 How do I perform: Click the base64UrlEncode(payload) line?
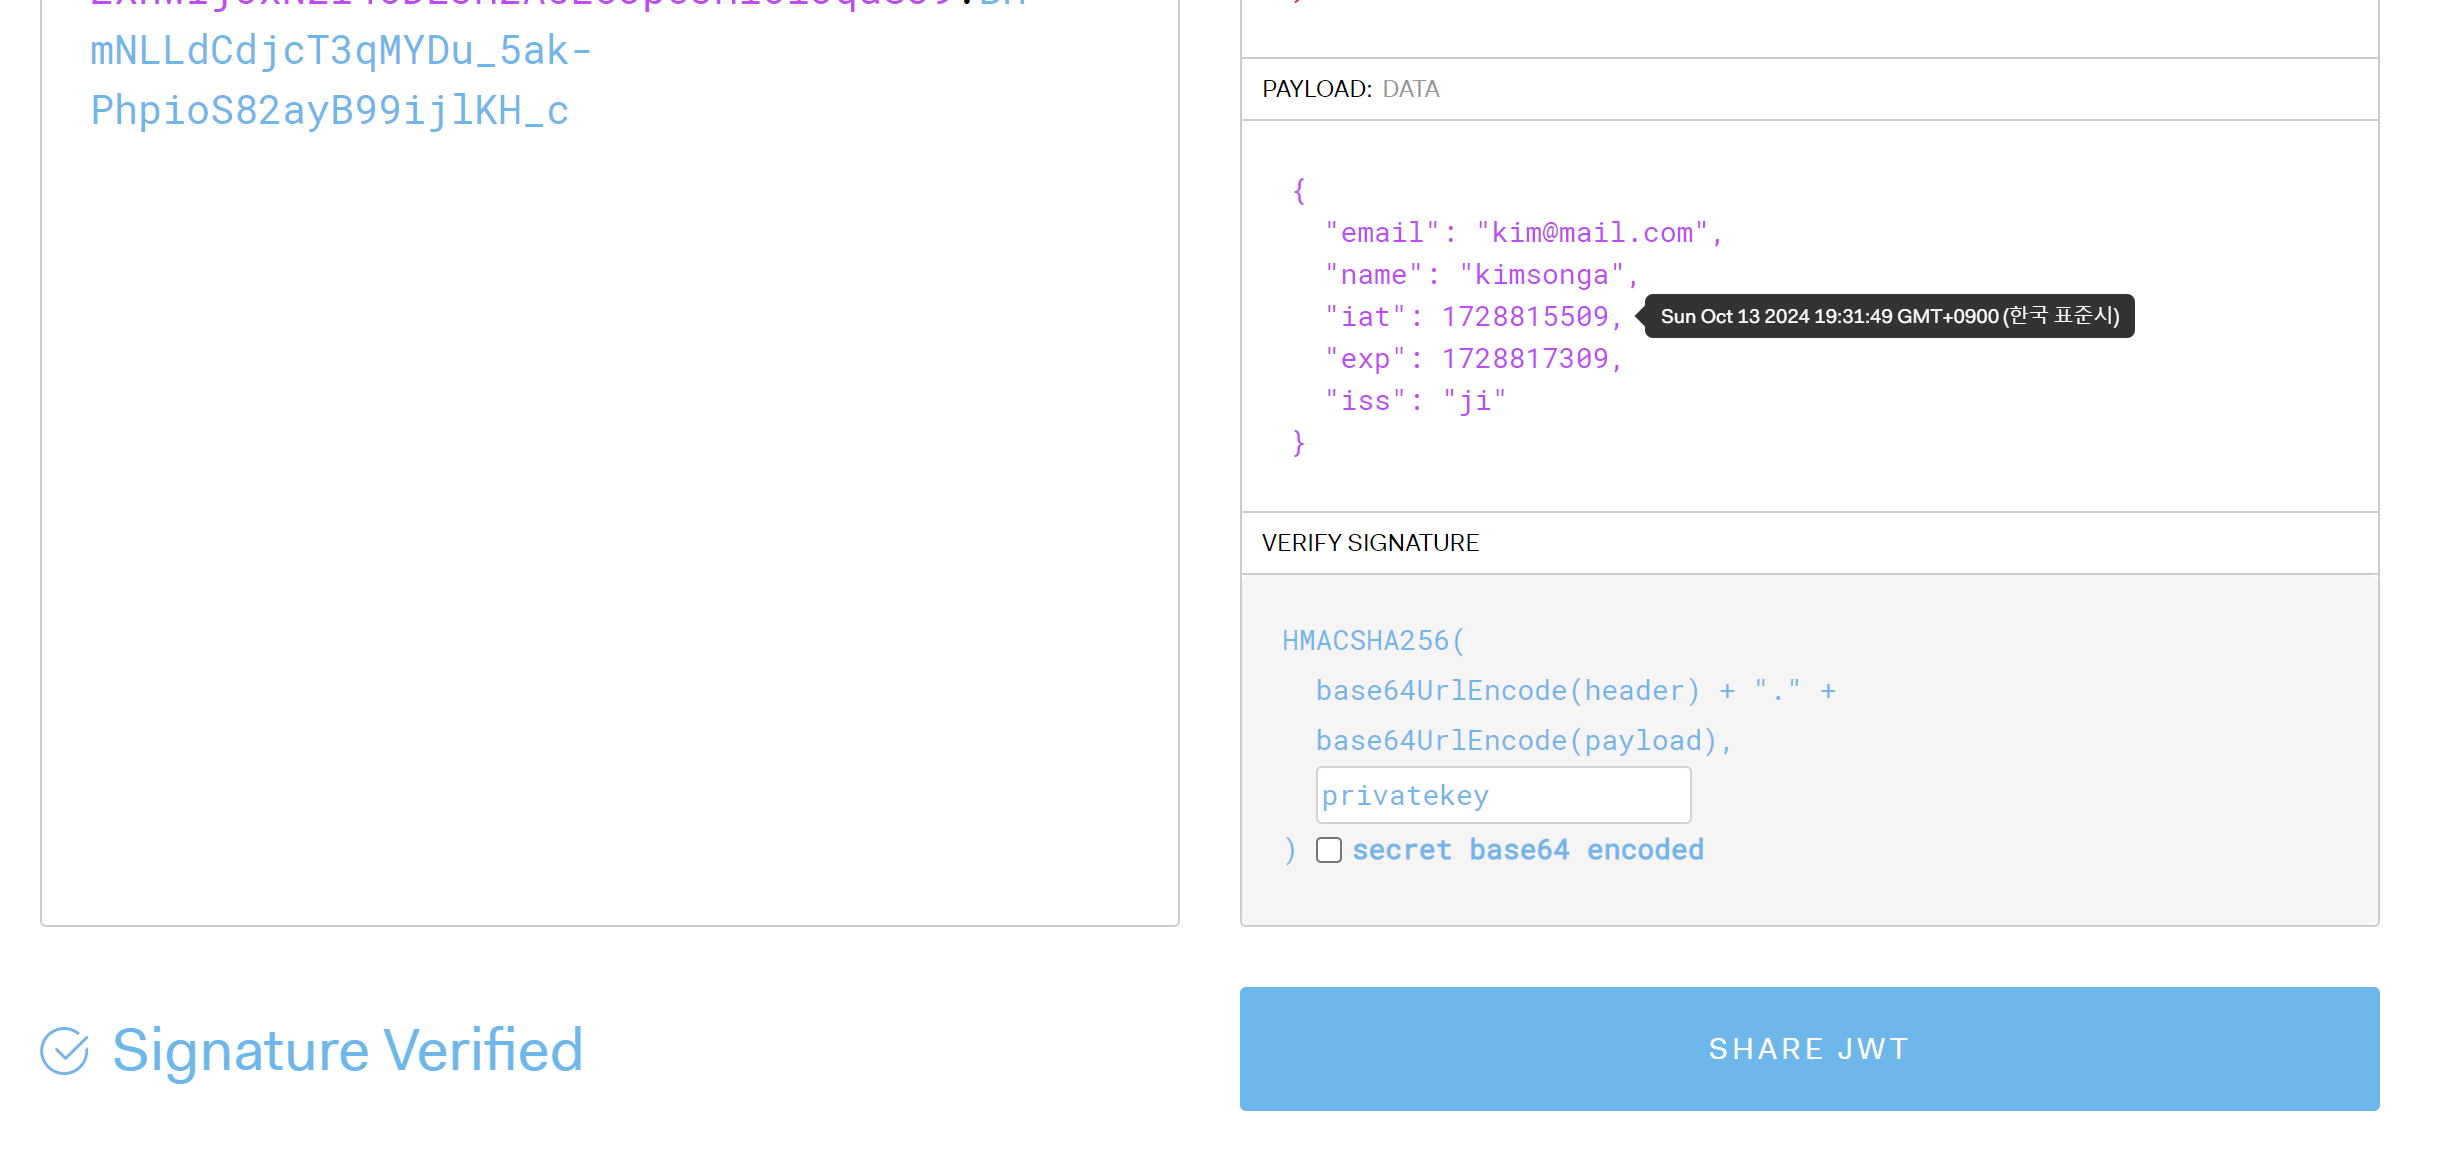tap(1522, 741)
